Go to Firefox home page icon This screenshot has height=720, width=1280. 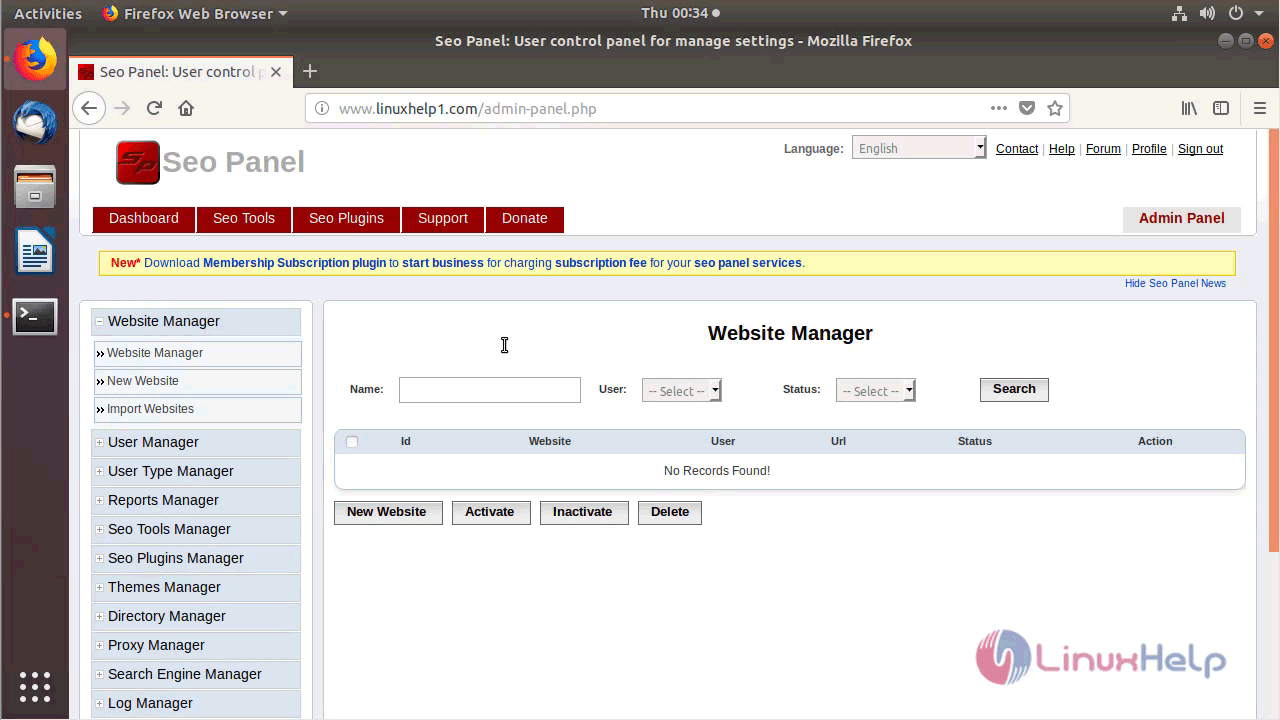(186, 108)
